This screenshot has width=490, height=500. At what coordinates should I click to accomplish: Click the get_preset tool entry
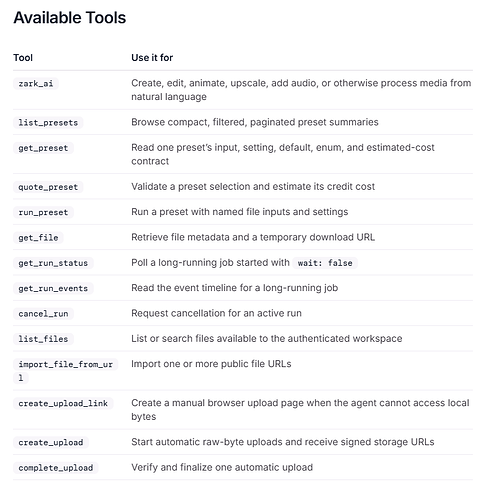click(43, 148)
